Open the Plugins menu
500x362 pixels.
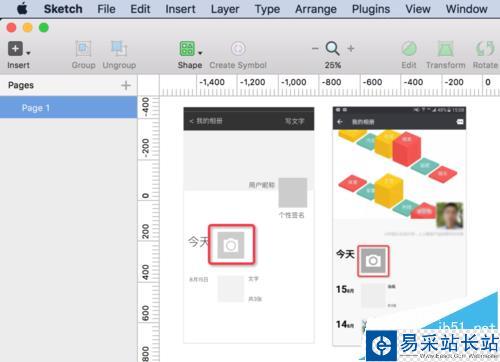(371, 9)
